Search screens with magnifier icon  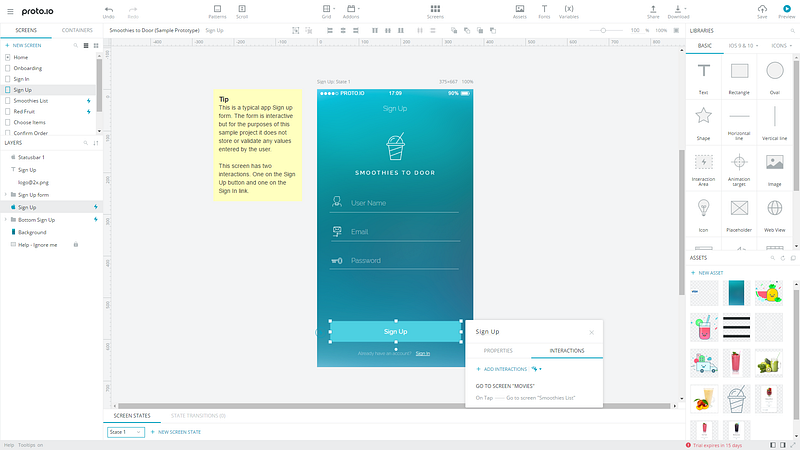pos(76,45)
